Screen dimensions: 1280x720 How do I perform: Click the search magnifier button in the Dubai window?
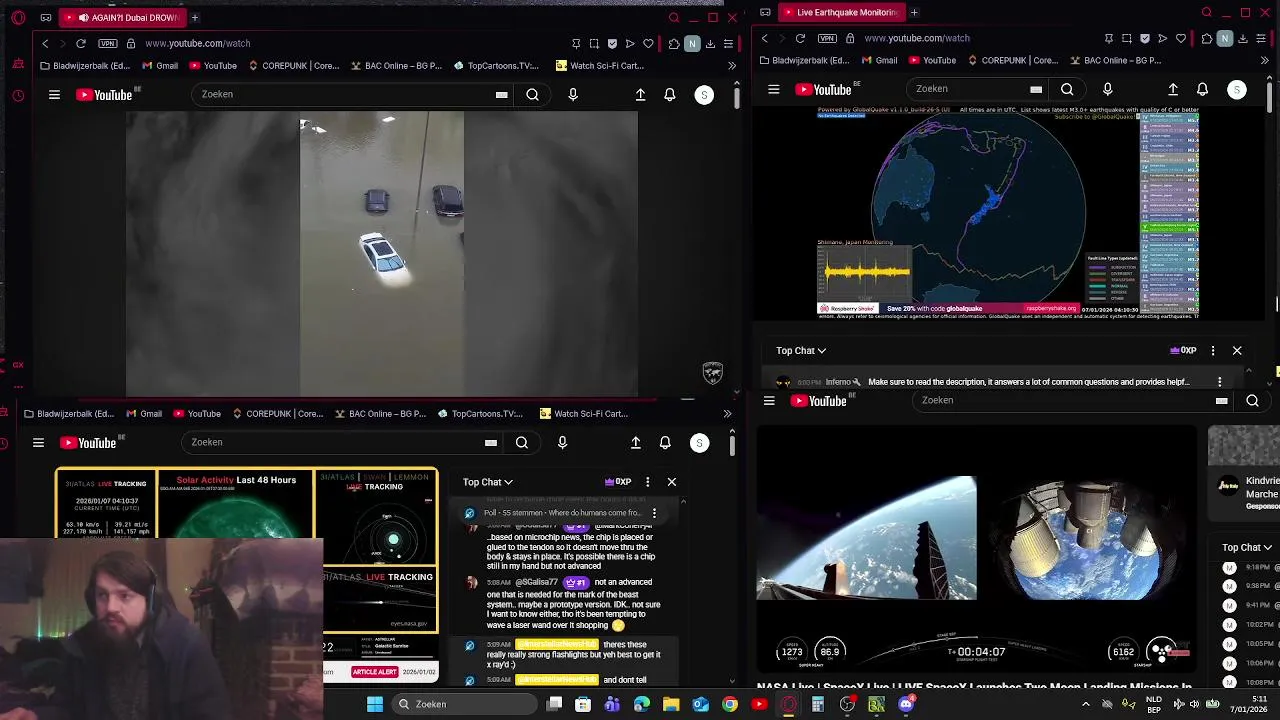[x=532, y=95]
